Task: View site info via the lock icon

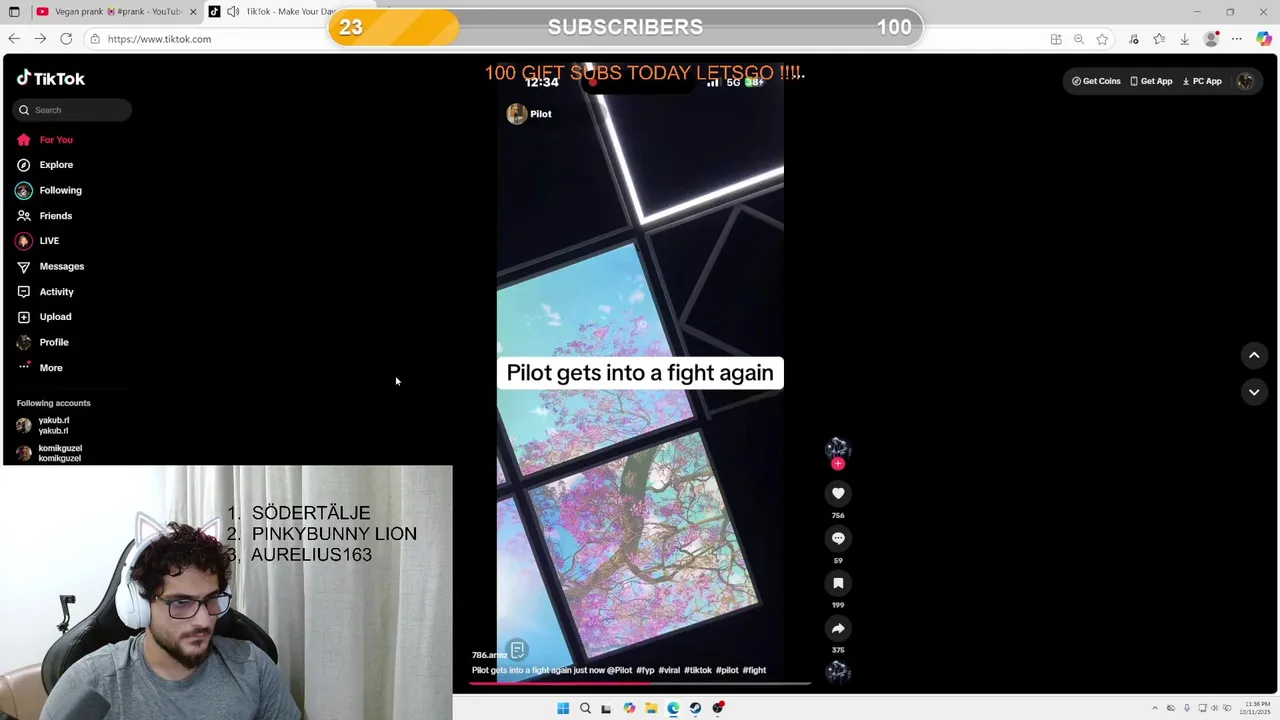Action: 95,39
